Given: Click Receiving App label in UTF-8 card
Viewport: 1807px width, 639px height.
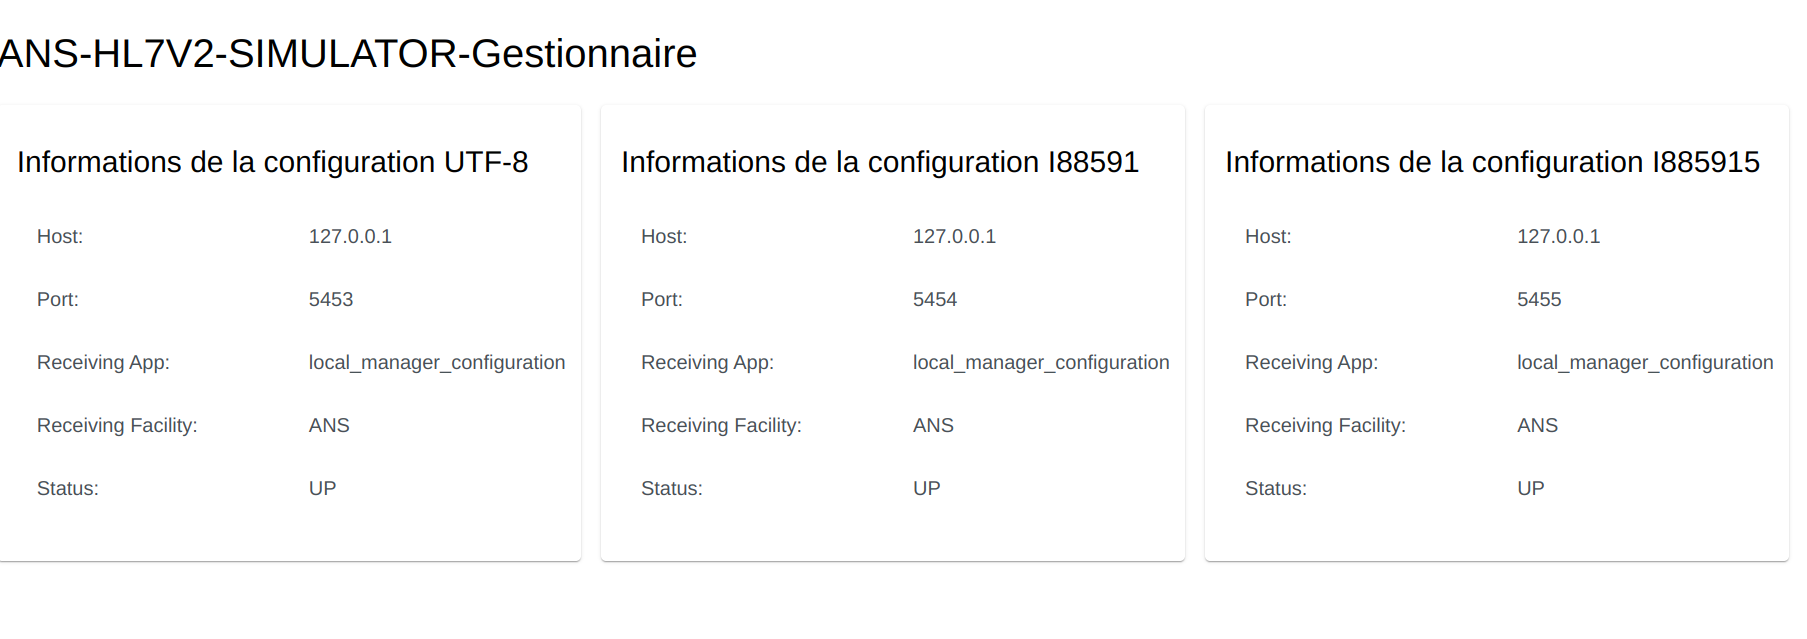Looking at the screenshot, I should click(103, 363).
